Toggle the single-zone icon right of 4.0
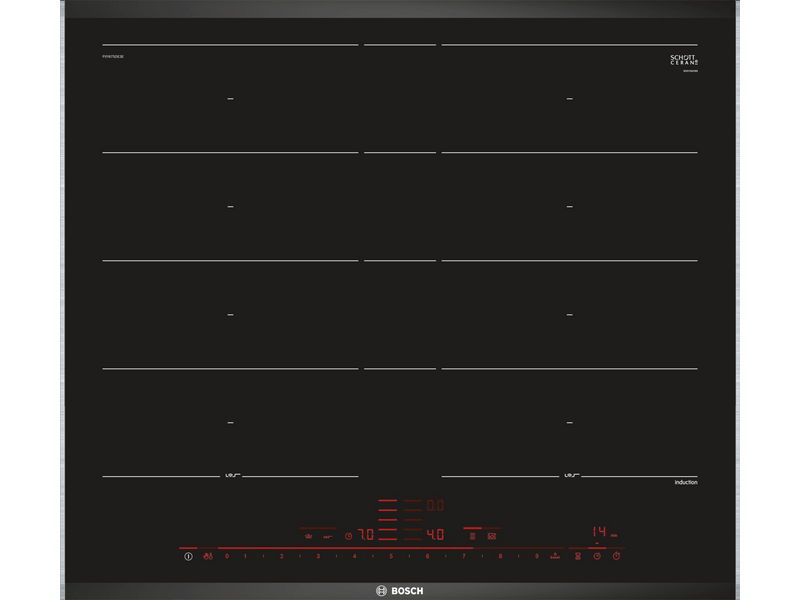This screenshot has height=600, width=800. 472,536
